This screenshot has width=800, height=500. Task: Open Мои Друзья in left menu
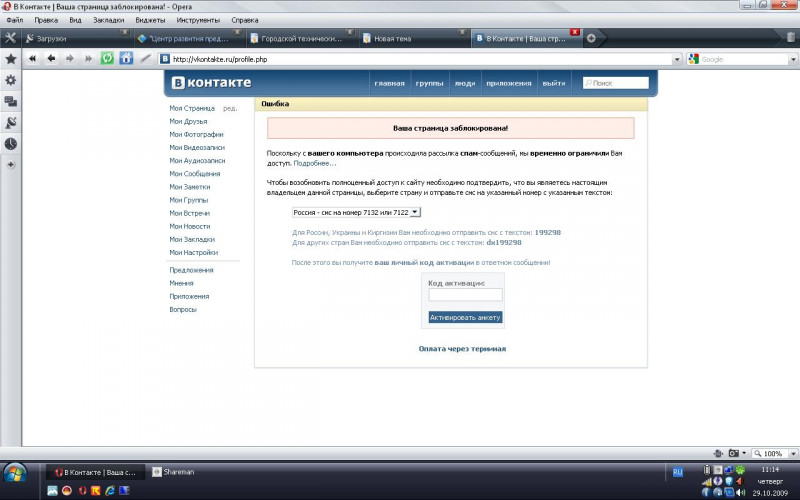(188, 121)
